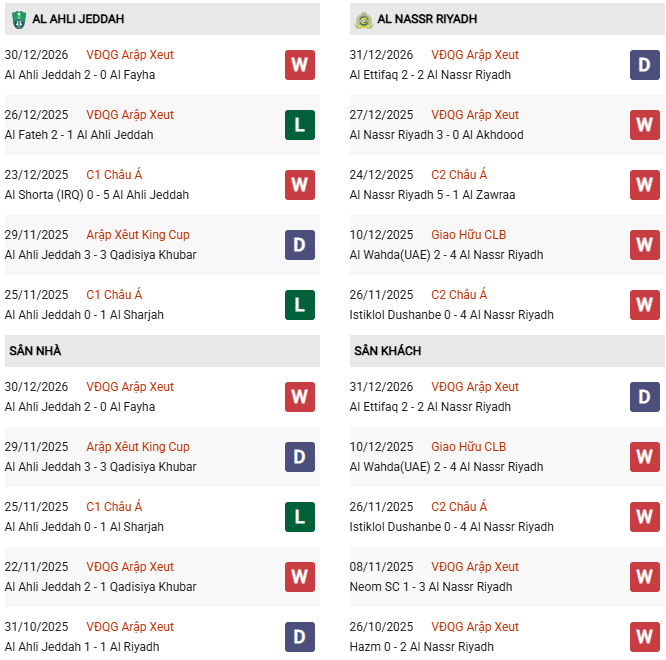Open C2 Châu Á link dated 24/12/2025
The height and width of the screenshot is (660, 666).
tap(459, 175)
